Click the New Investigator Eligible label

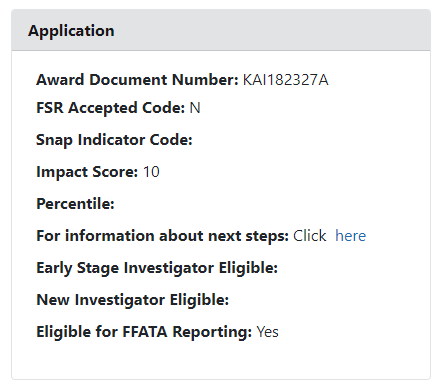coord(133,300)
